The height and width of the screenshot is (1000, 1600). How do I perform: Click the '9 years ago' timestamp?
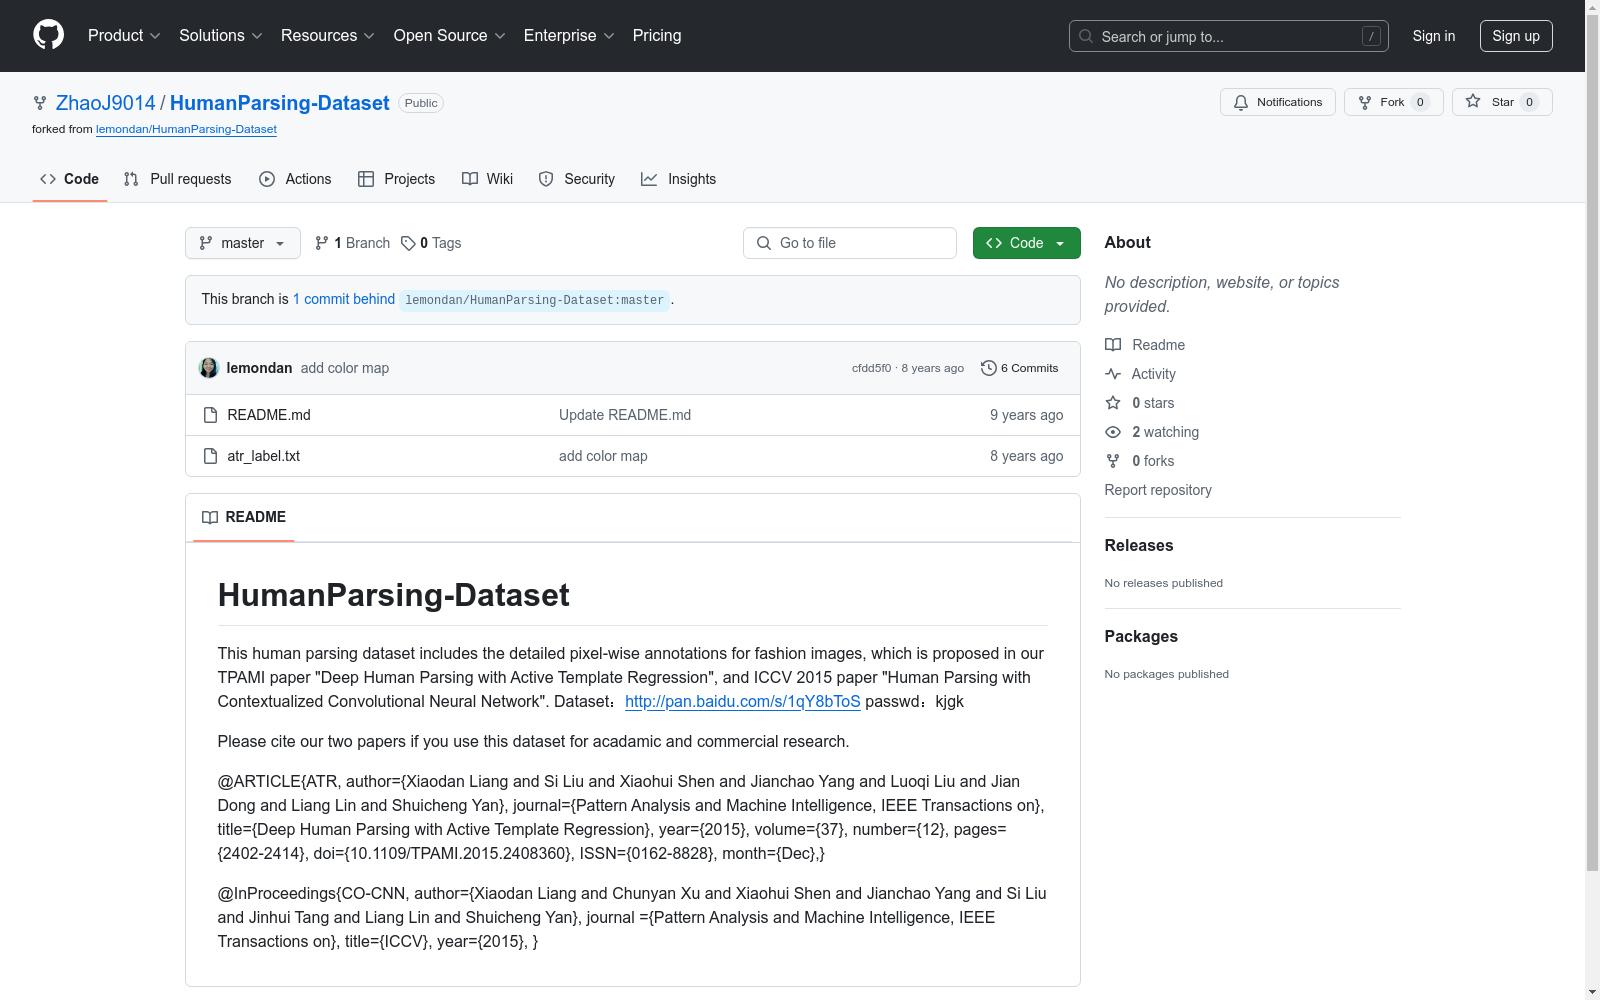pyautogui.click(x=1027, y=415)
